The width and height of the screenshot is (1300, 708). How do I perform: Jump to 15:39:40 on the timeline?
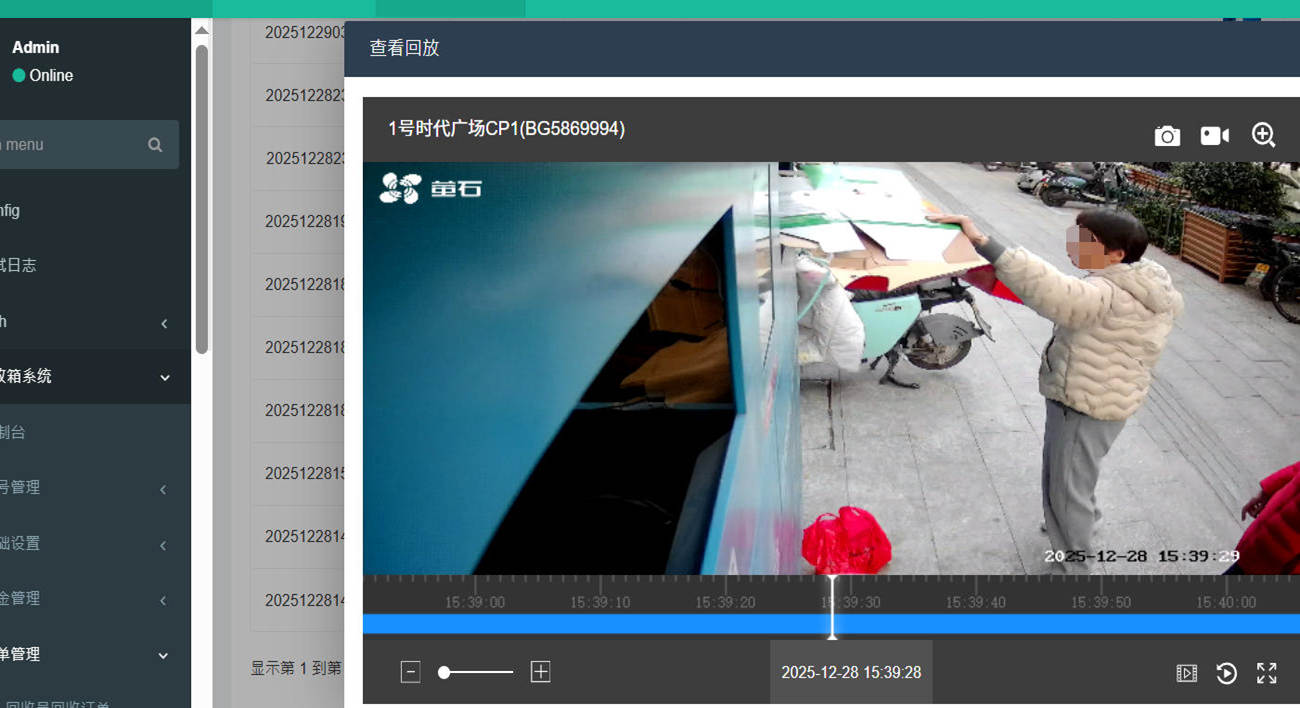(x=975, y=602)
